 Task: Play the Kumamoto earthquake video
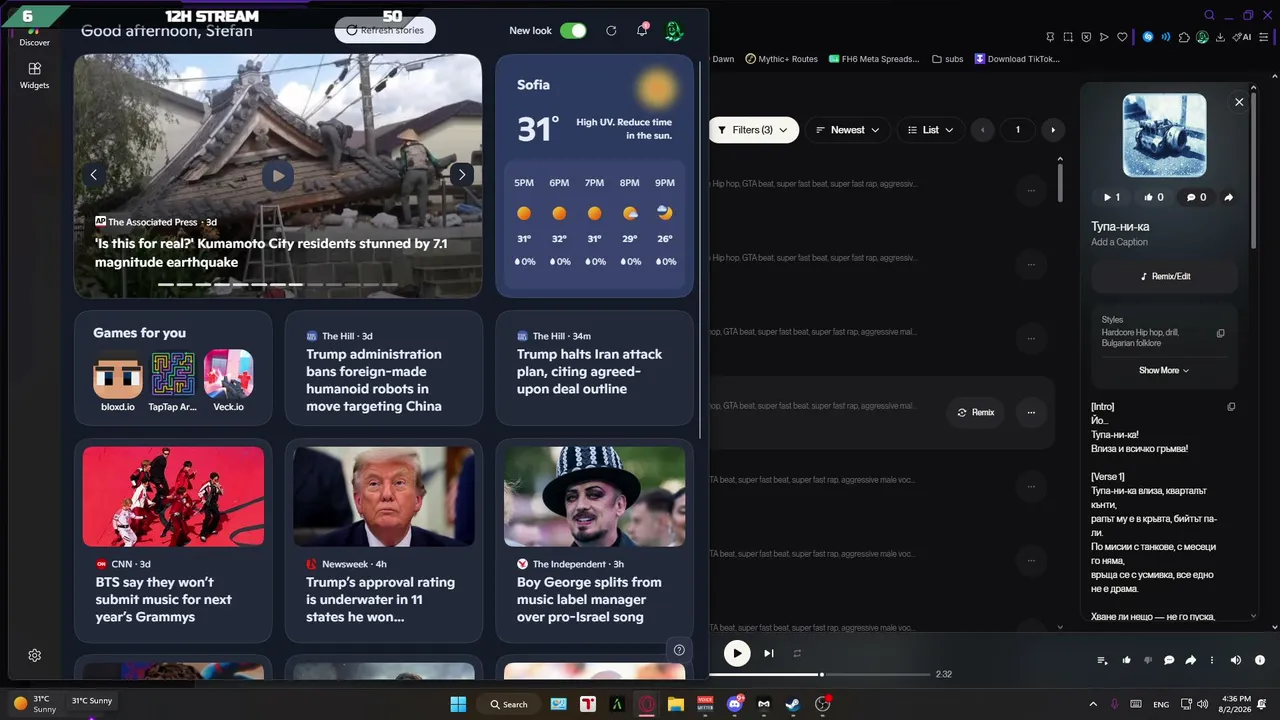click(277, 176)
